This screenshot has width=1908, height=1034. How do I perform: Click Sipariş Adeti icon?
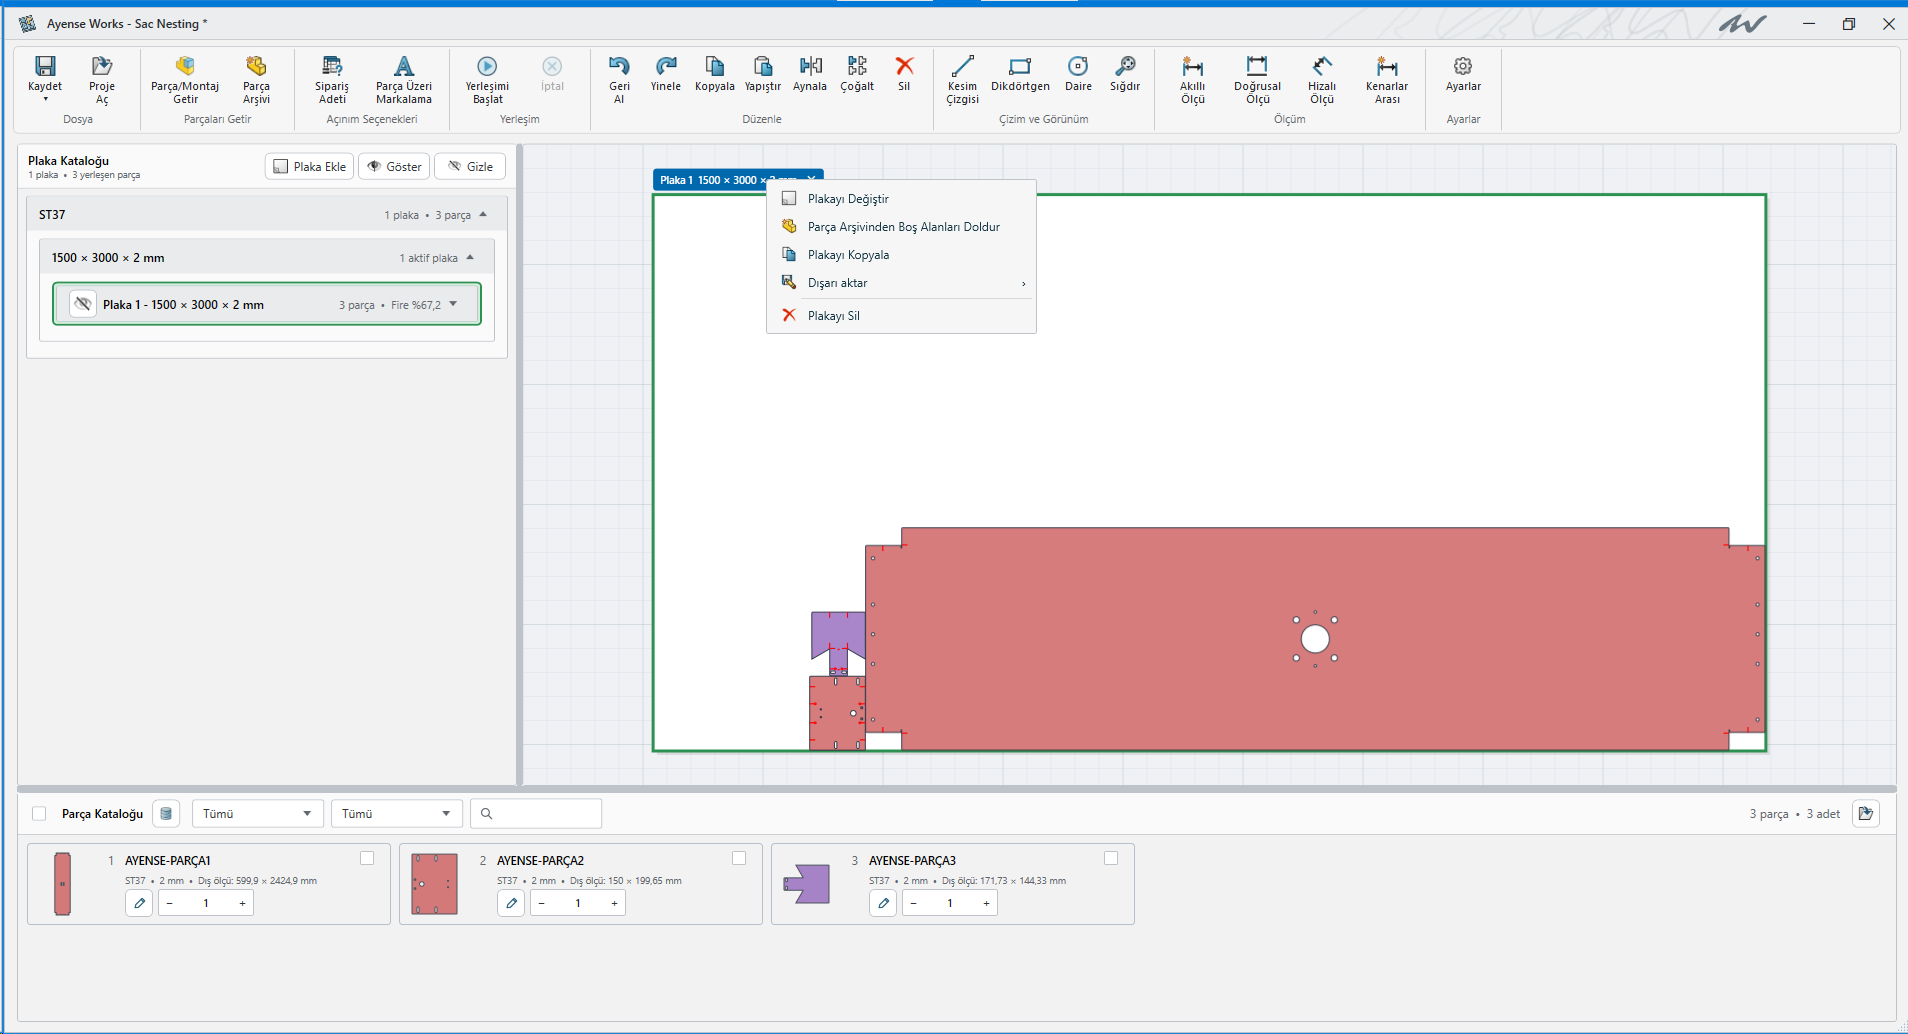click(x=332, y=66)
